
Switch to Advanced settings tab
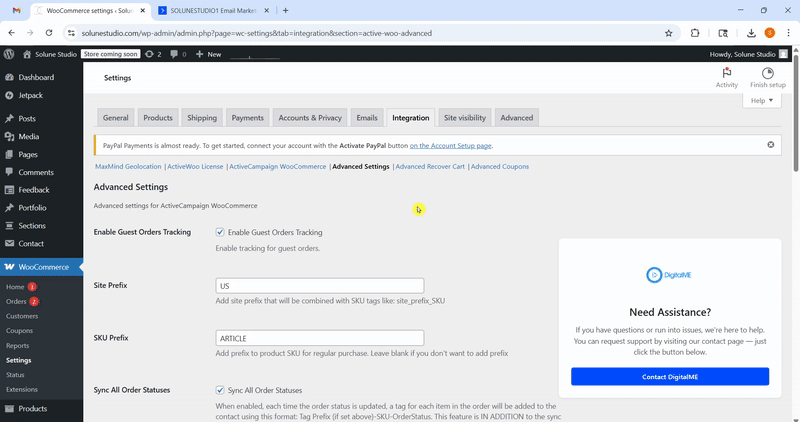click(516, 117)
